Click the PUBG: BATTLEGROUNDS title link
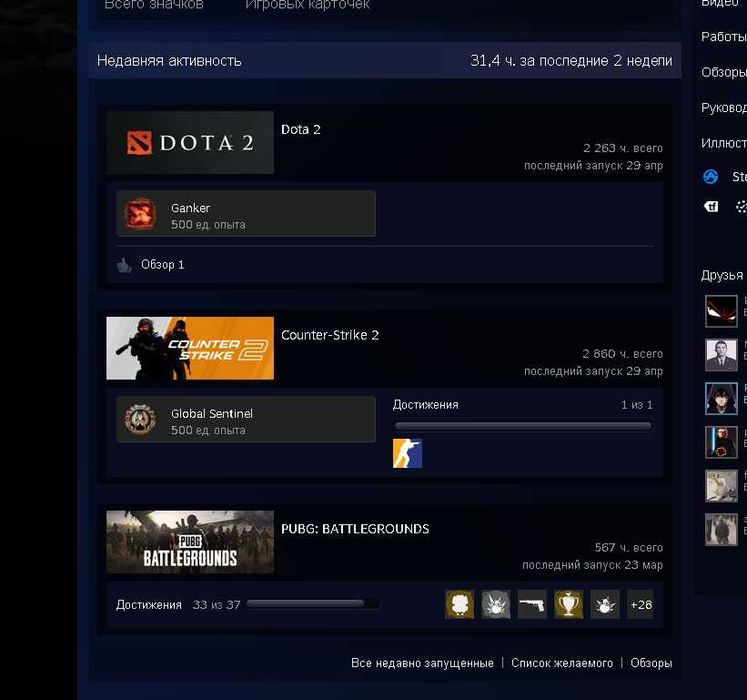 click(x=355, y=529)
